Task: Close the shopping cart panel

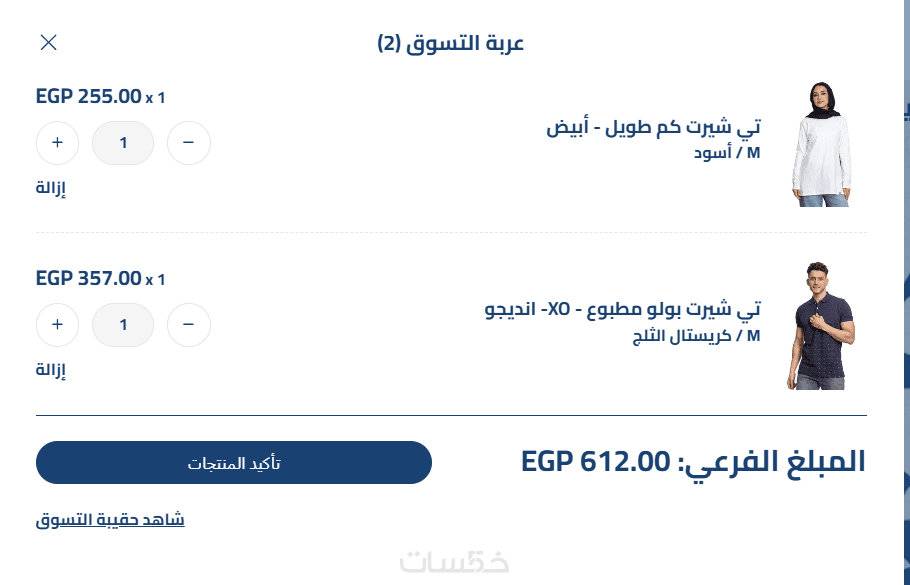Action: tap(48, 42)
